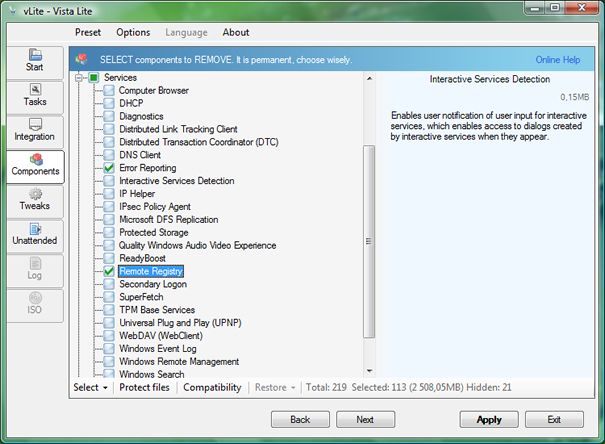Toggle the Services group checkbox
This screenshot has width=605, height=444.
coord(94,78)
